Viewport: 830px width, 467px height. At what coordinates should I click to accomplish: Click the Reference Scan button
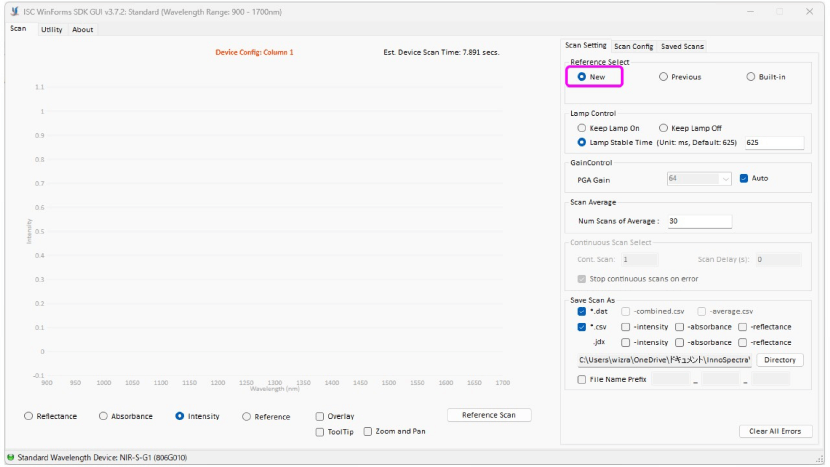tap(489, 415)
